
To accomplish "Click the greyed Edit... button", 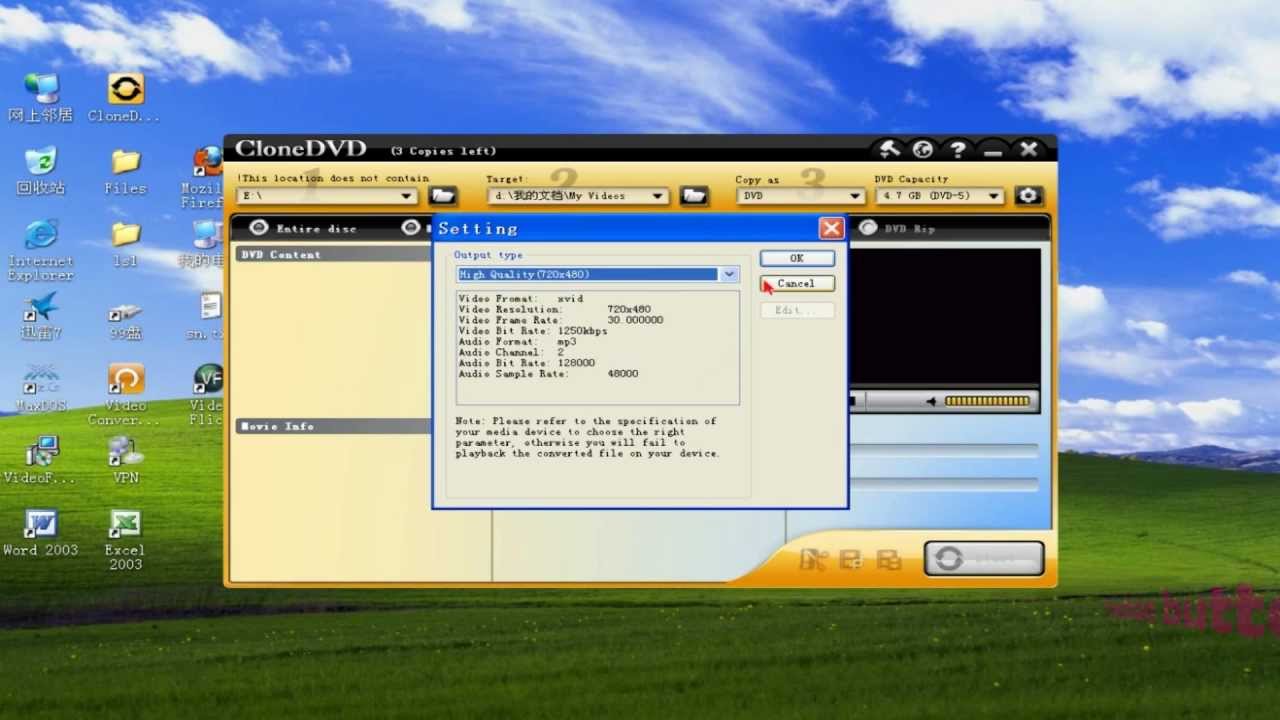I will 797,310.
